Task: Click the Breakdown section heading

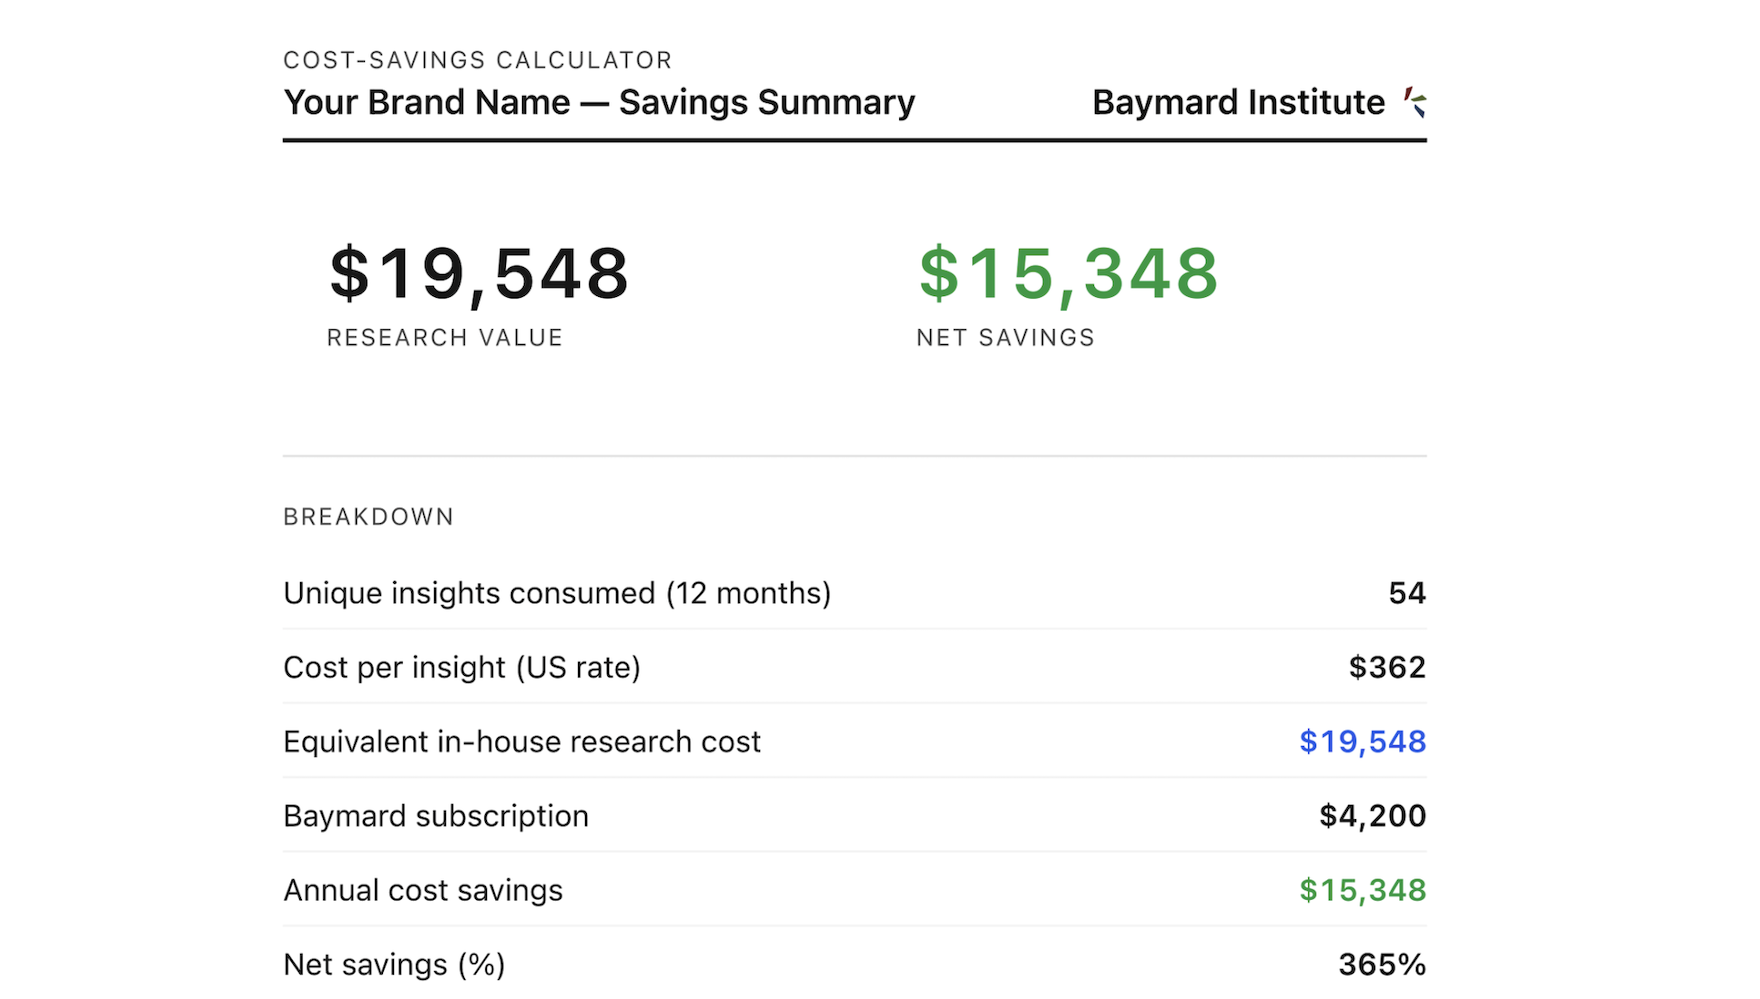Action: tap(369, 517)
